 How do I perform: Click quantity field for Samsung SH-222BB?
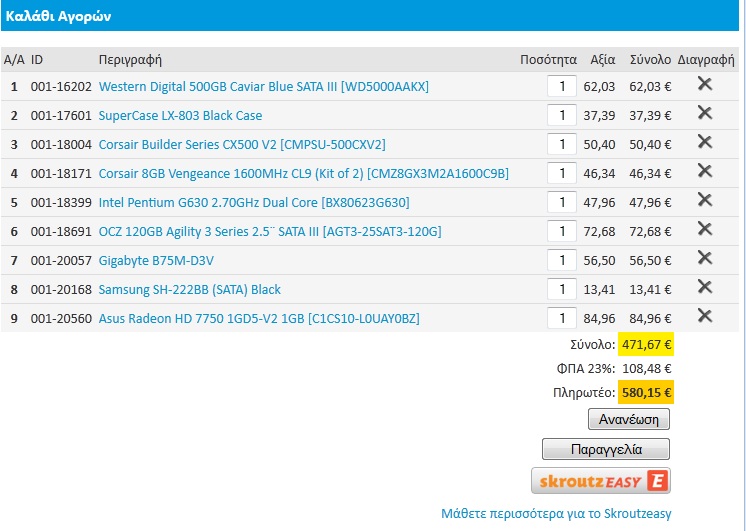[x=562, y=289]
